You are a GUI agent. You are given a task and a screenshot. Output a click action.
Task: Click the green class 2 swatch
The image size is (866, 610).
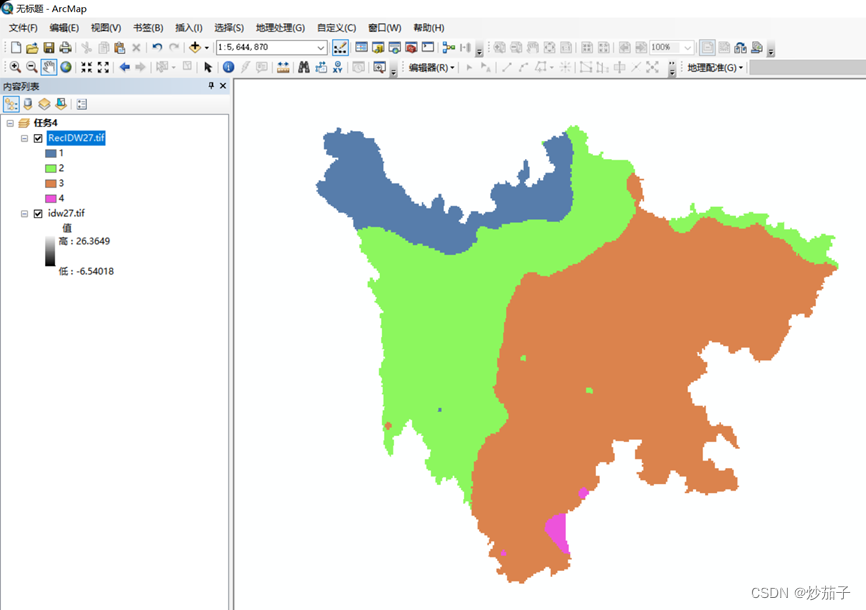pyautogui.click(x=51, y=169)
